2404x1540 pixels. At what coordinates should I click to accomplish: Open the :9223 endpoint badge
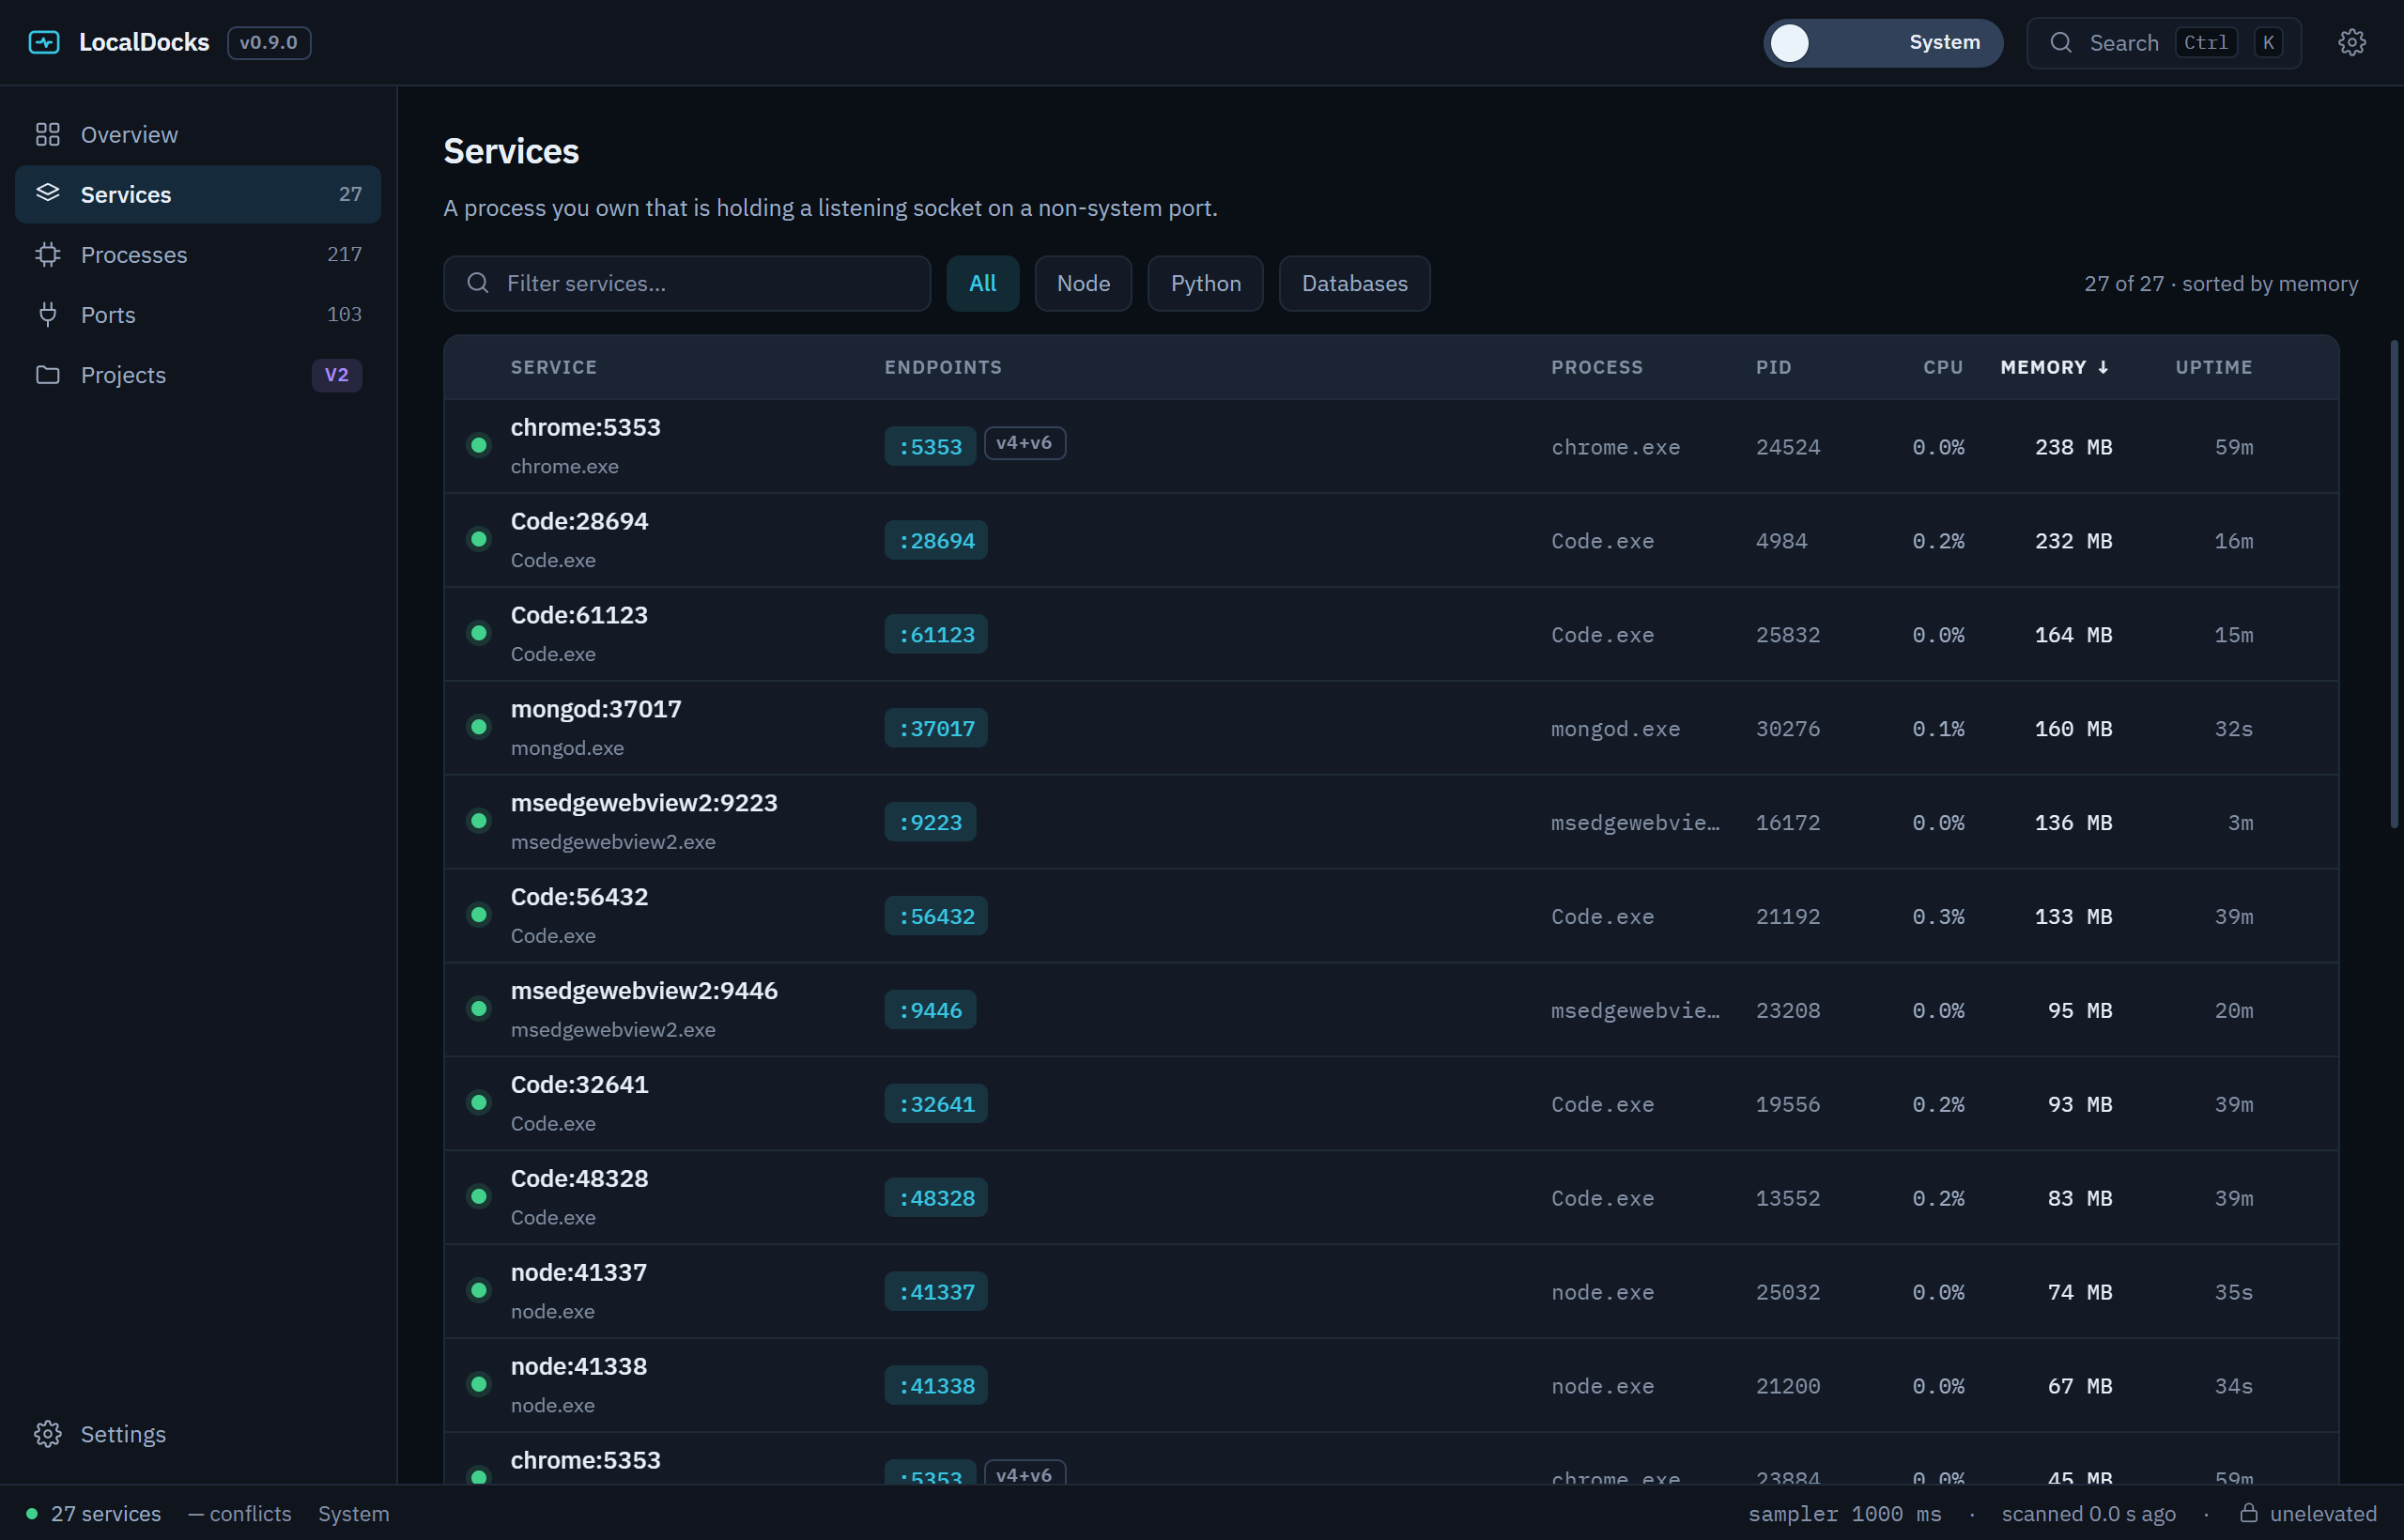tap(929, 822)
